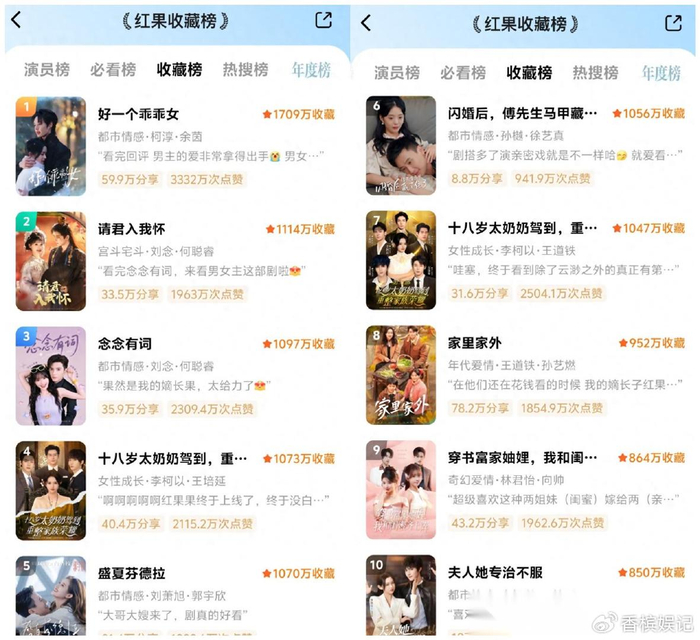
Task: Tap 3332万次点赞 tag
Action: coord(207,179)
